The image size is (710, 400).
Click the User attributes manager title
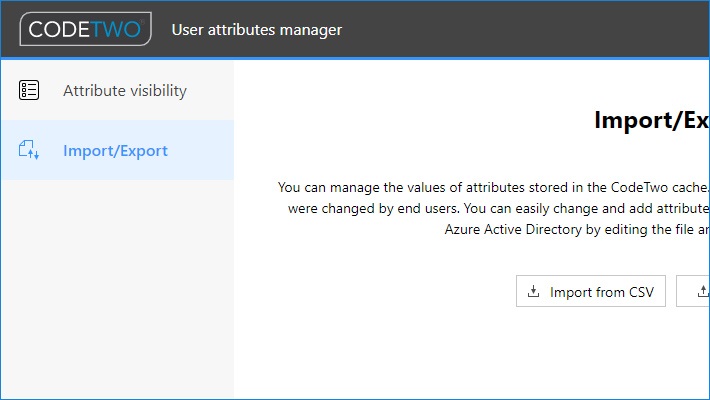257,30
